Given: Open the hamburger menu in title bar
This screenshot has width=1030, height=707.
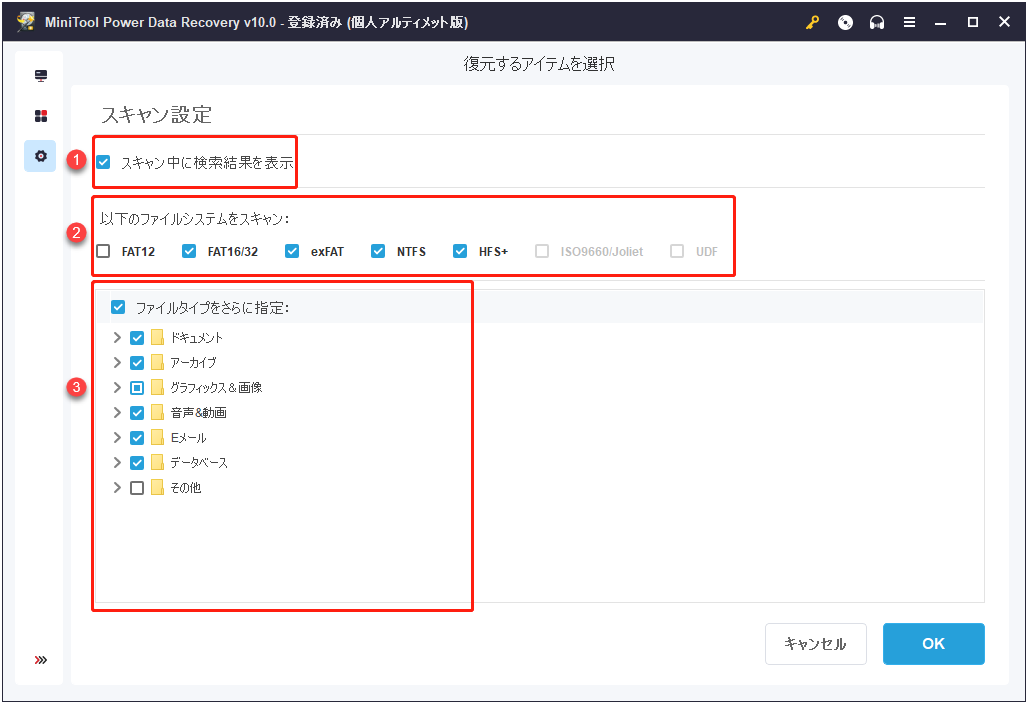Looking at the screenshot, I should [x=909, y=22].
